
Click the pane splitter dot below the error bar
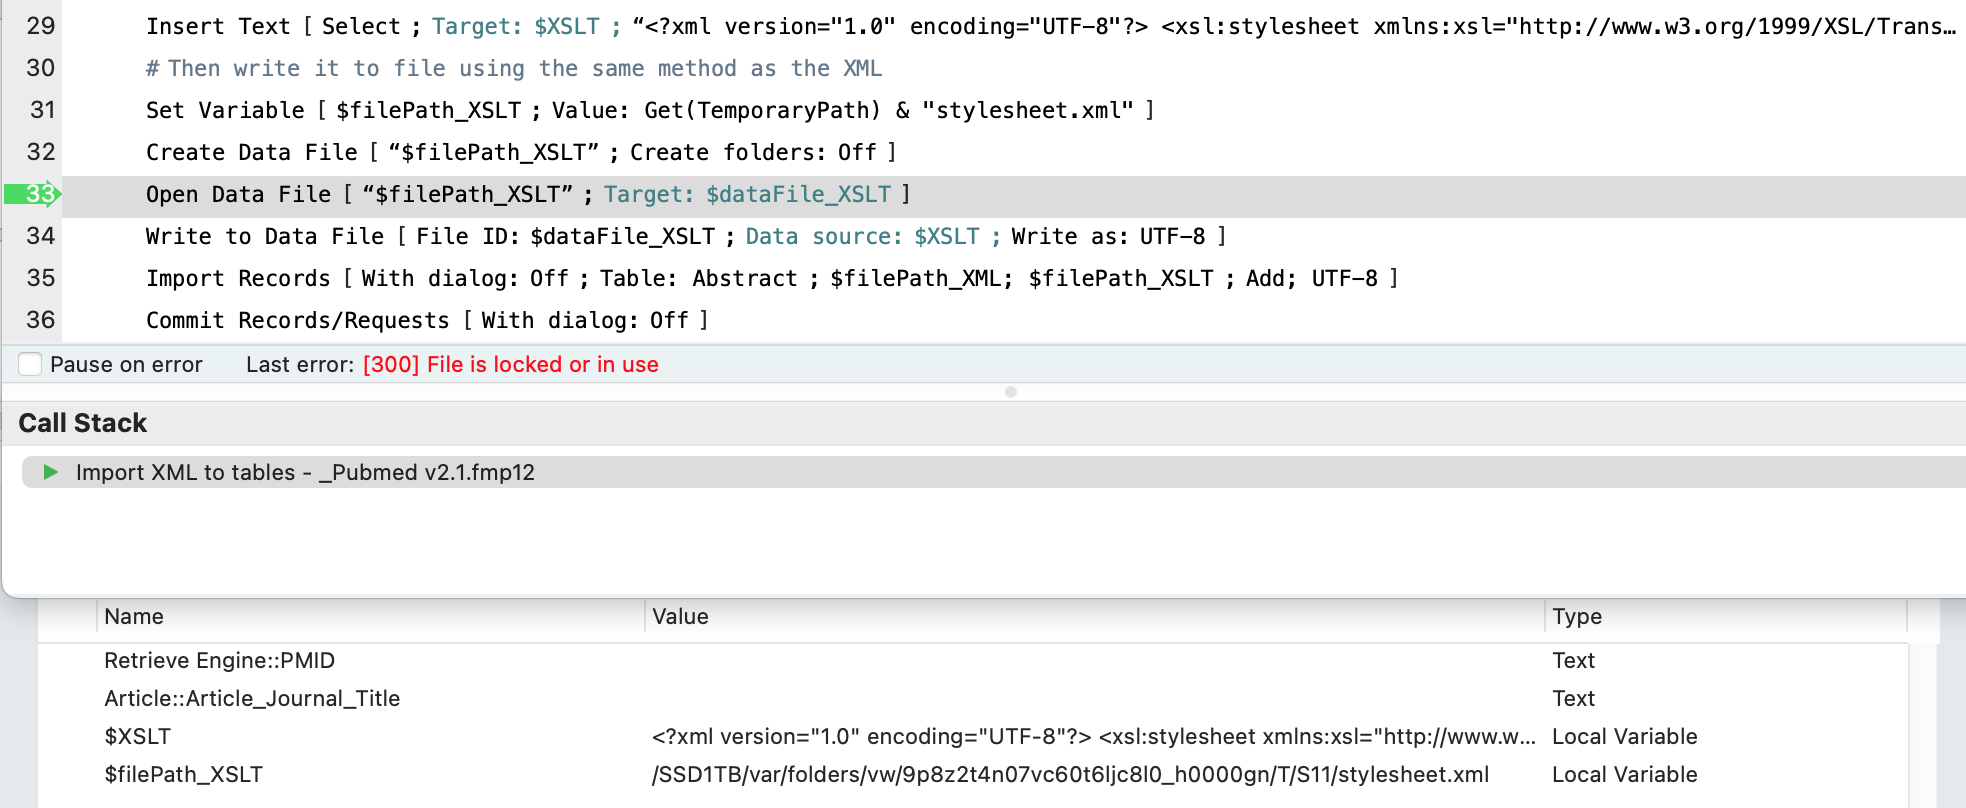click(1011, 392)
